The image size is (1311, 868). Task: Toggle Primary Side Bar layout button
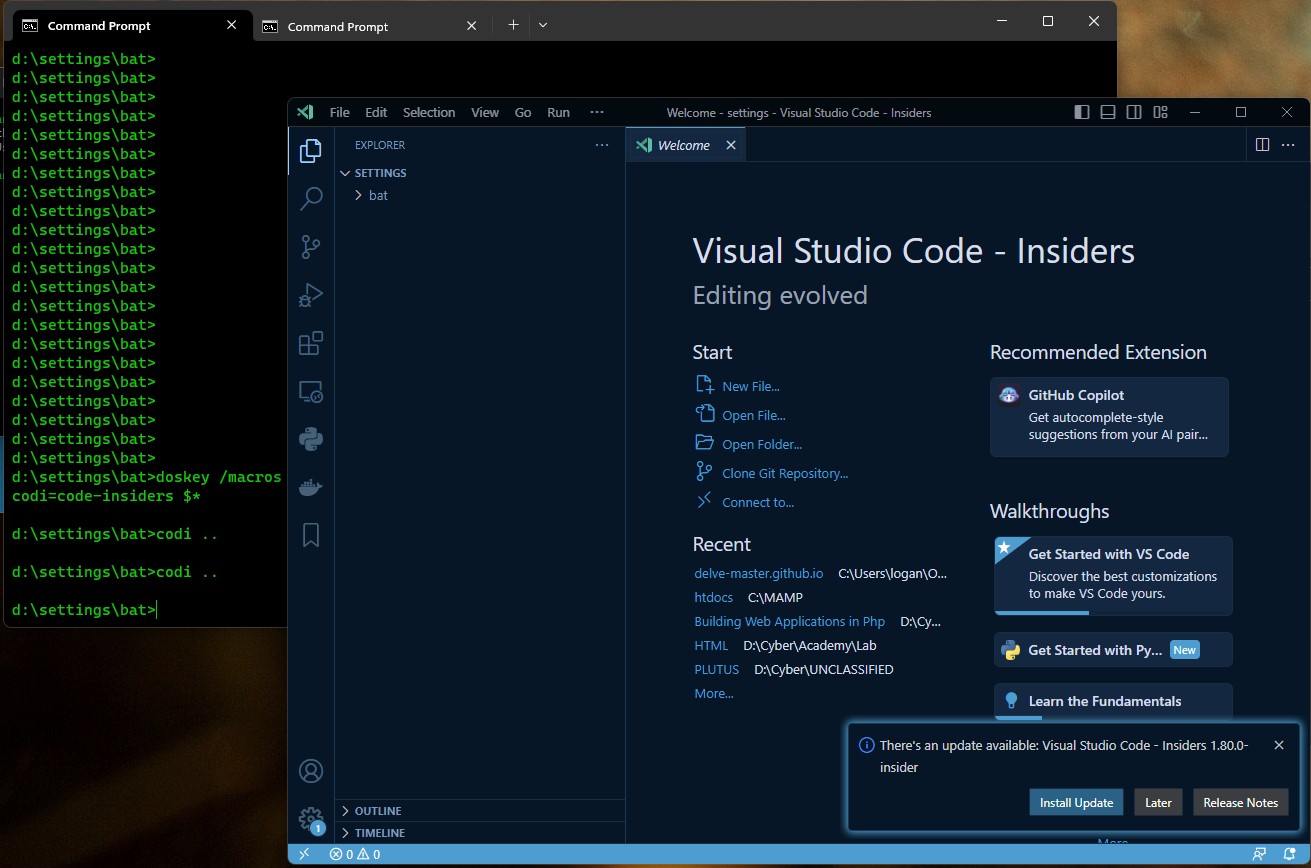point(1082,112)
